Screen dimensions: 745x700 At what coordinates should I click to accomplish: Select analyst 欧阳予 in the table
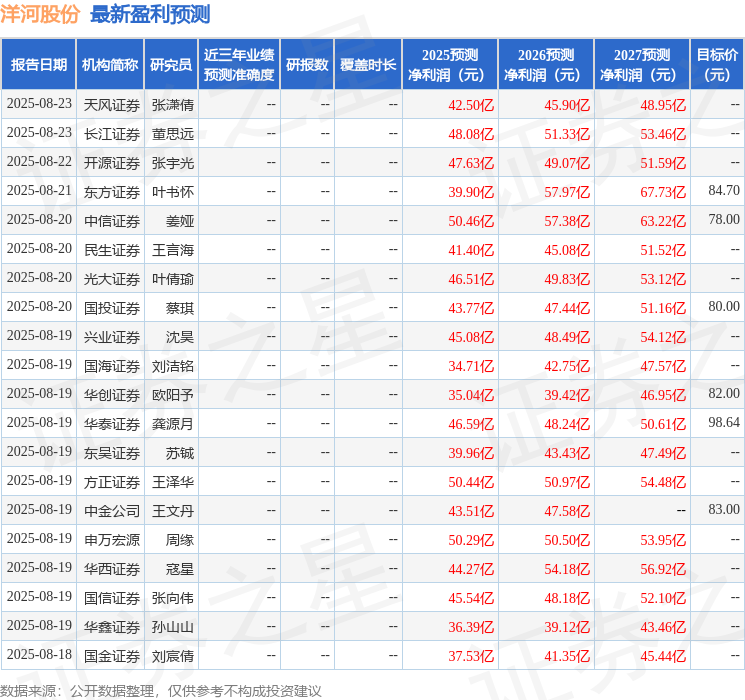172,394
